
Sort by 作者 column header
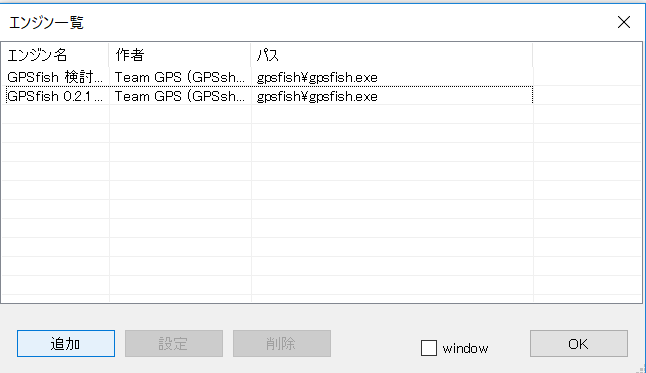(180, 55)
